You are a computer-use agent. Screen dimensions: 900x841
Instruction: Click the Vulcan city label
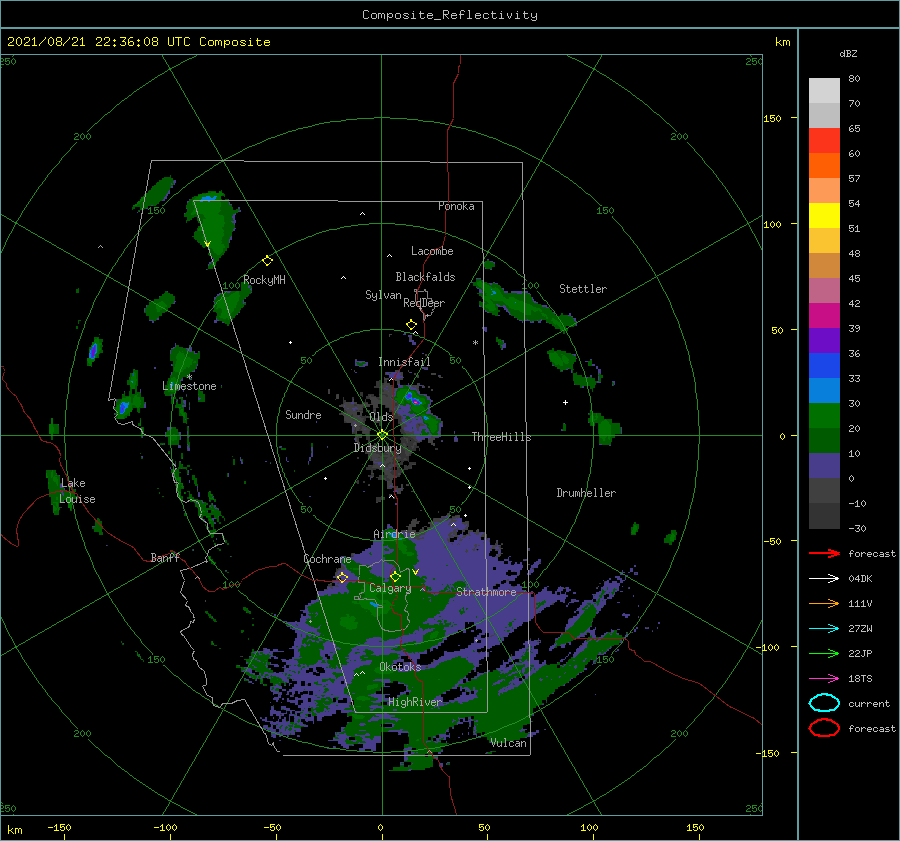click(x=509, y=743)
